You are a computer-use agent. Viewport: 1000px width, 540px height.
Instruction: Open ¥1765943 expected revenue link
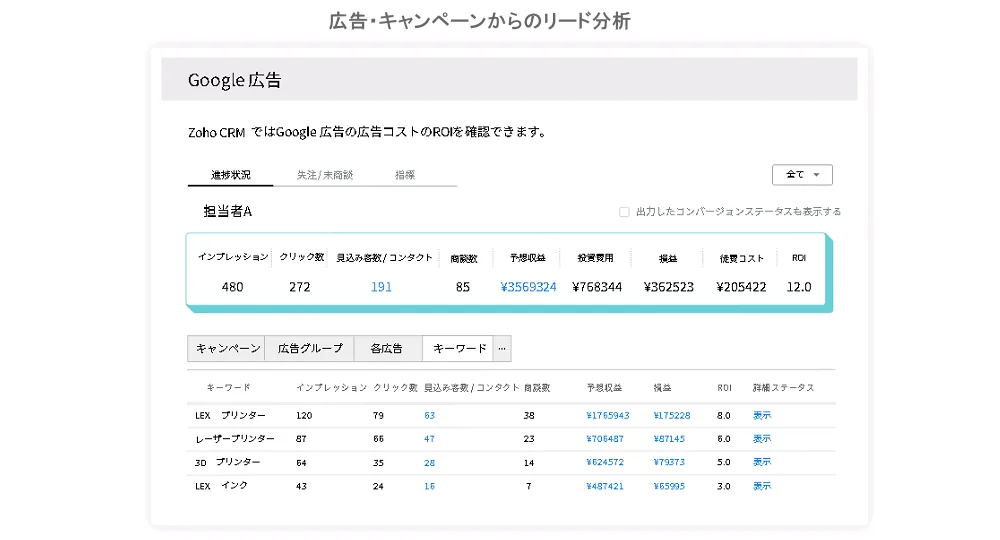coord(608,416)
